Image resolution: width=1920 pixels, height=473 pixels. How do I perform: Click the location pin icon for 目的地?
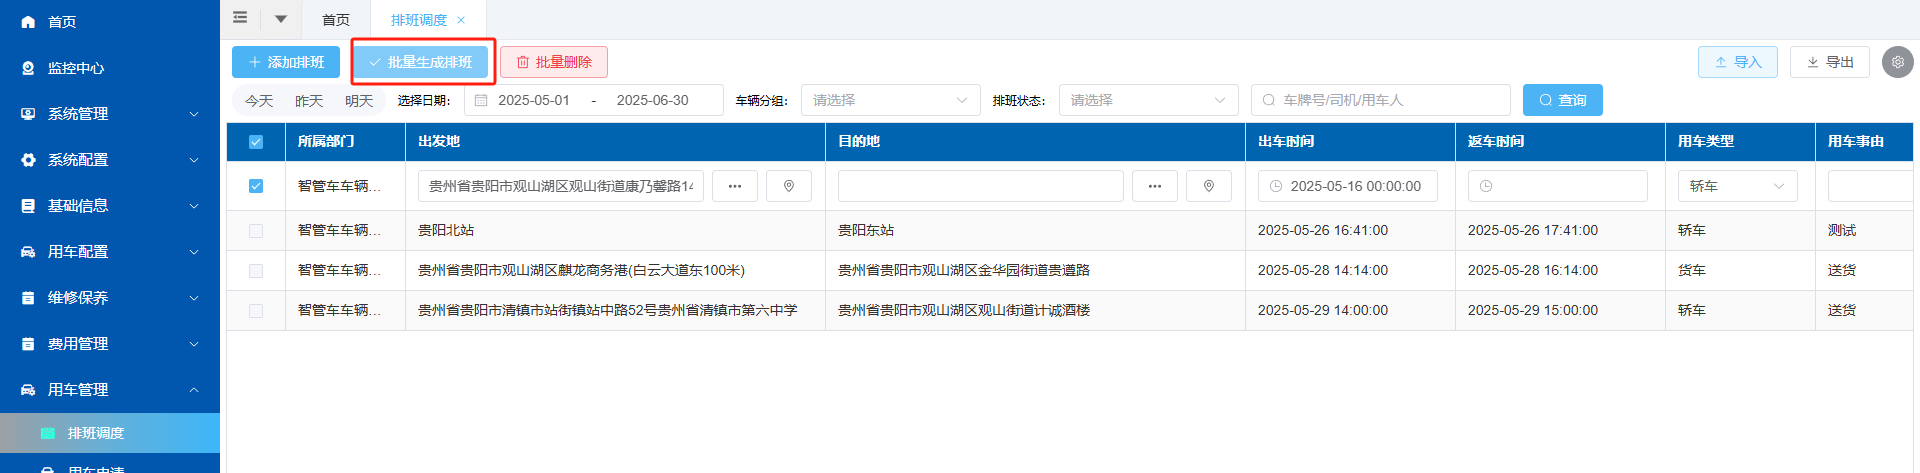coord(1208,186)
